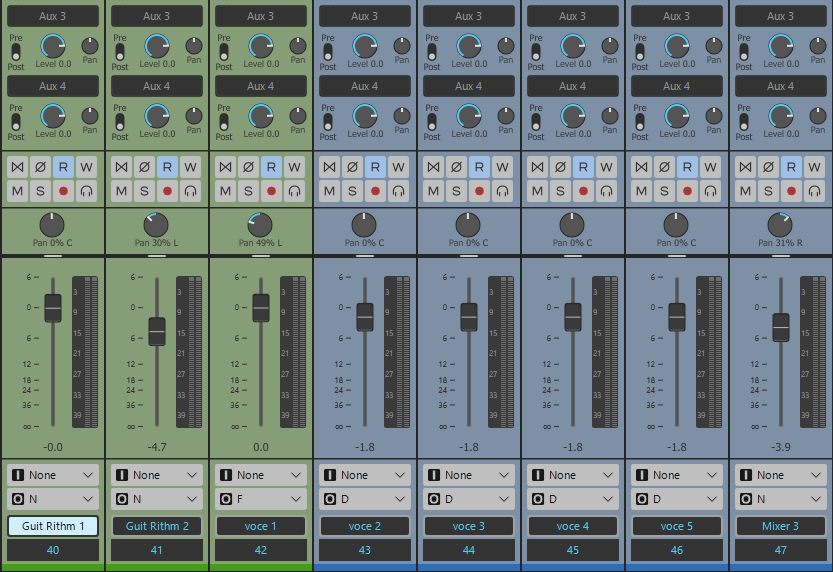Image resolution: width=833 pixels, height=572 pixels.
Task: Invert phase on the Guit Rithm 2 strip
Action: [x=143, y=167]
